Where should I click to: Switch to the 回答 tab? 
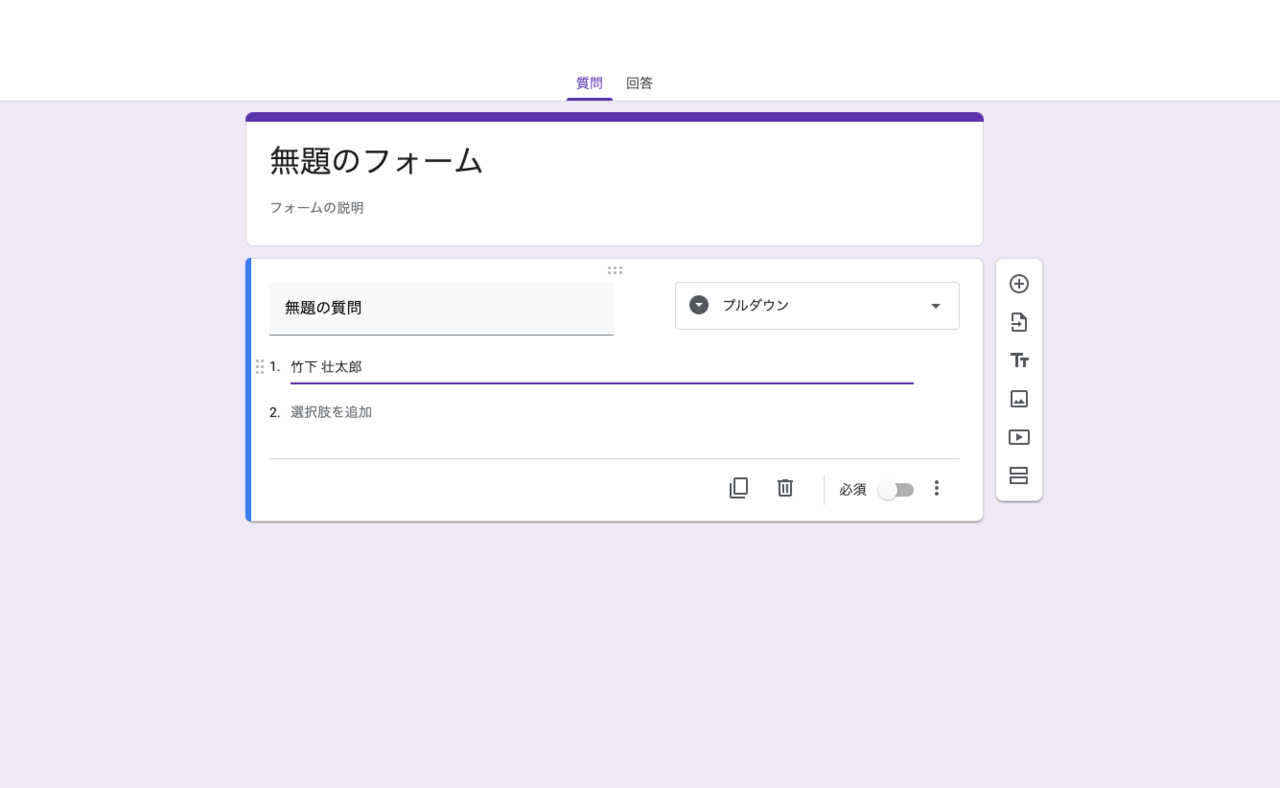pos(639,83)
